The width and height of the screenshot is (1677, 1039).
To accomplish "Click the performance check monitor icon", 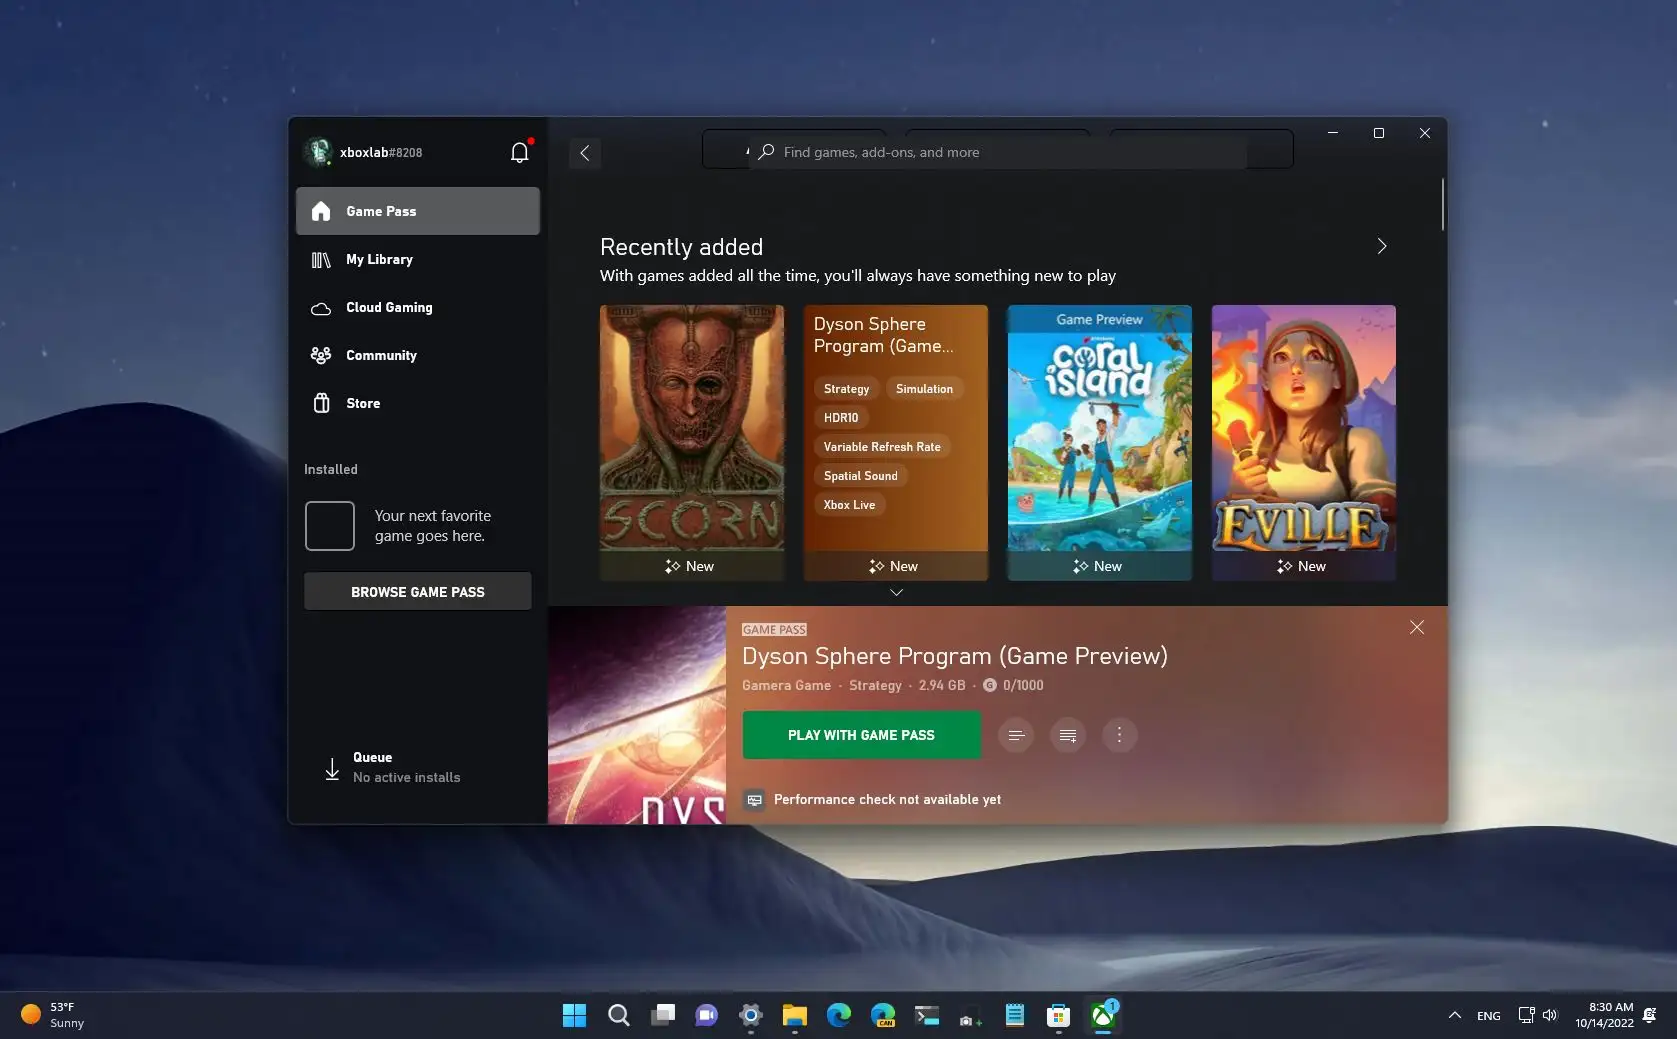I will coord(755,800).
